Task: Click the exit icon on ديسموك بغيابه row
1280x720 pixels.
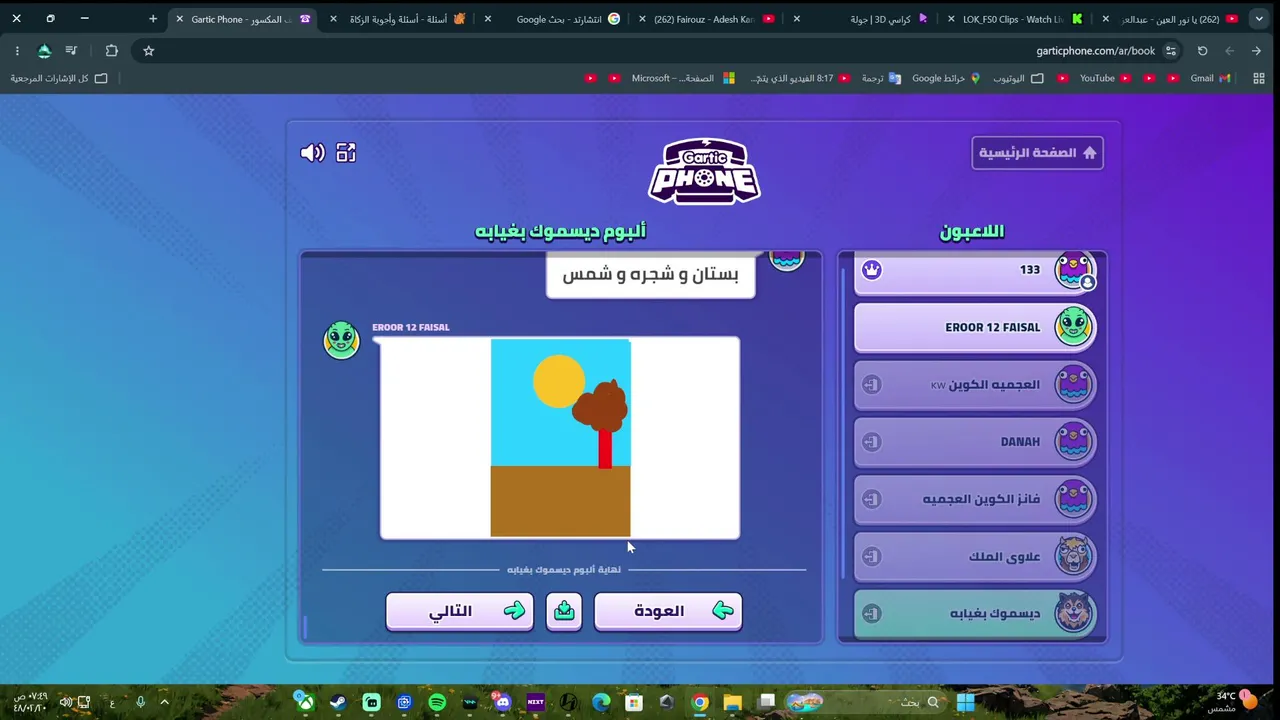Action: 872,614
